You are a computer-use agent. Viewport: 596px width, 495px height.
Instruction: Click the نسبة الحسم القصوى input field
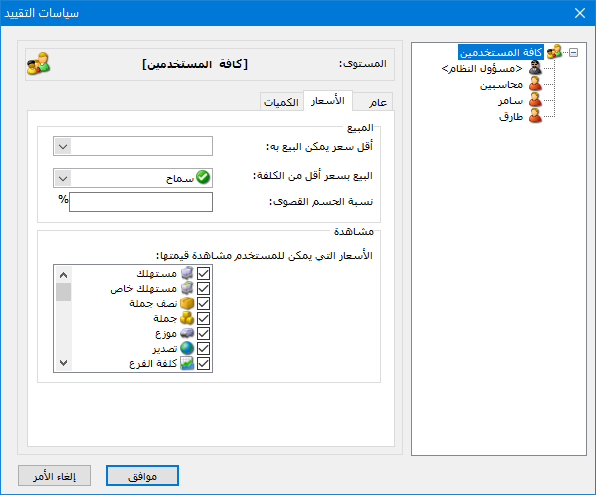click(141, 202)
